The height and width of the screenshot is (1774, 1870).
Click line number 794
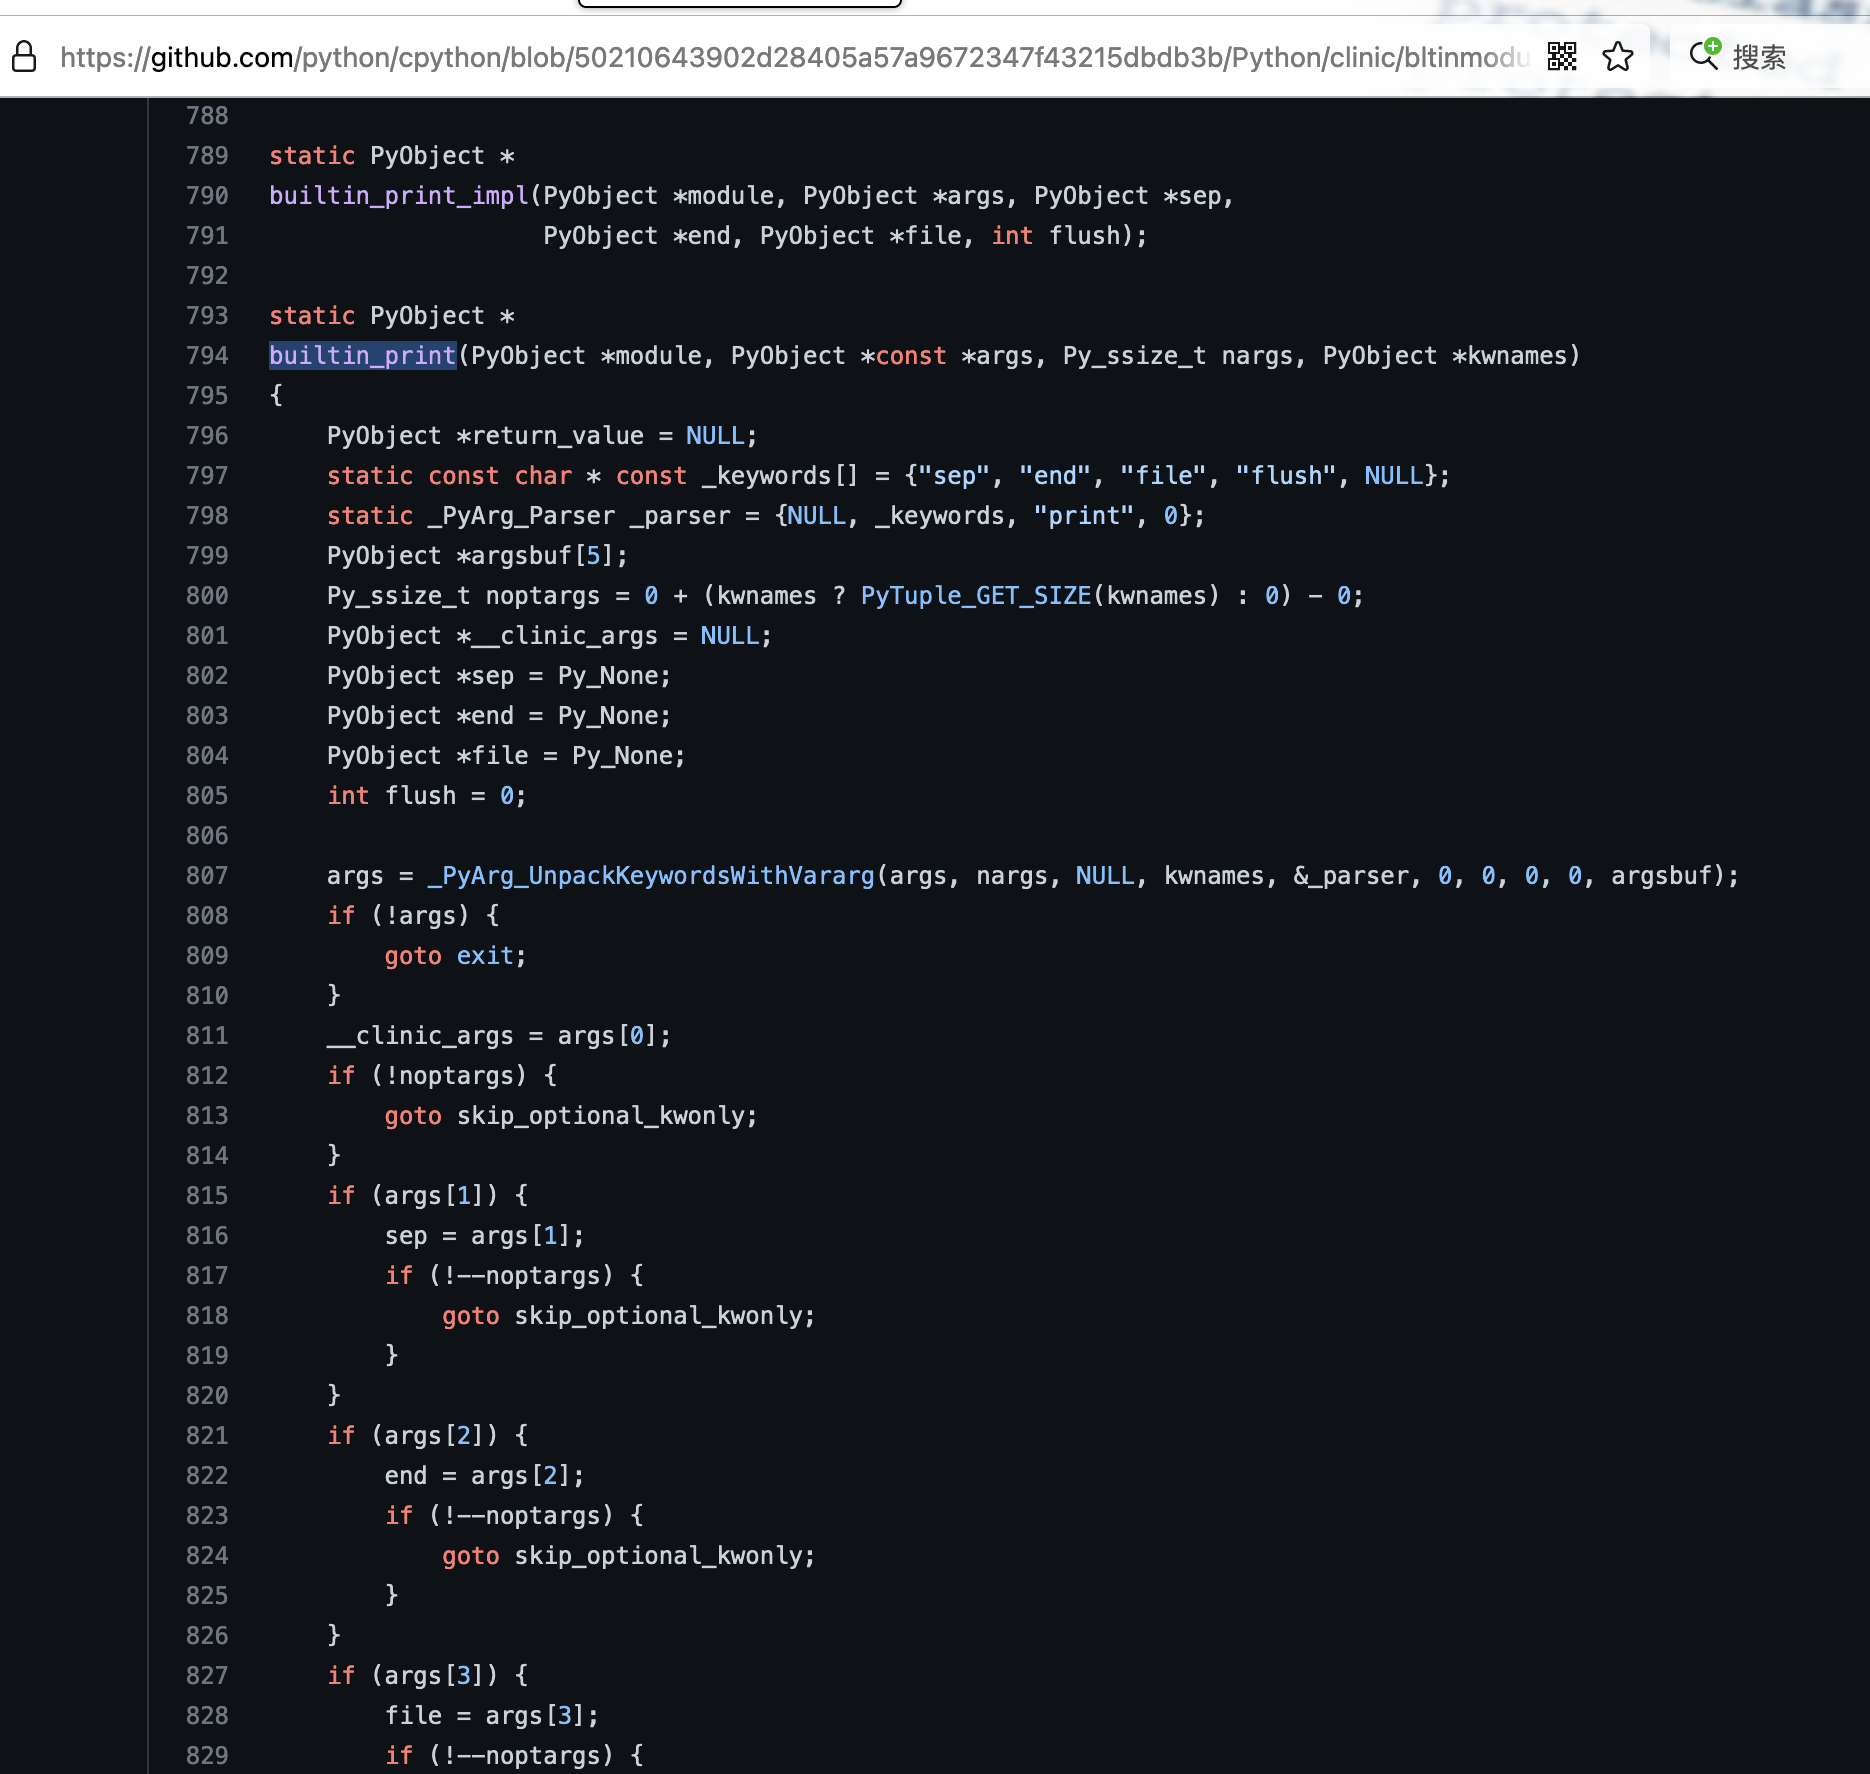click(207, 356)
